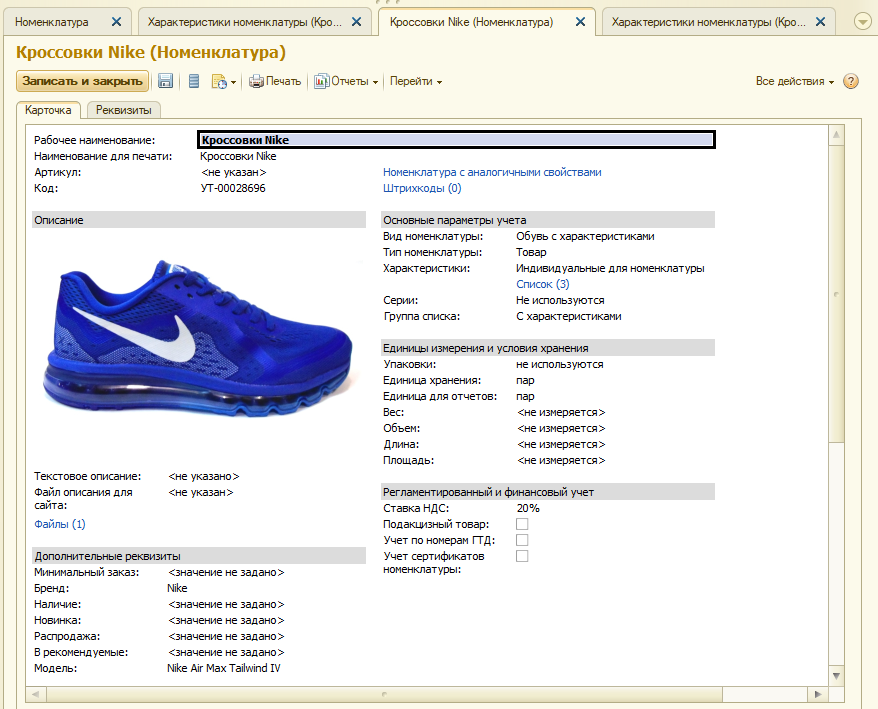This screenshot has height=709, width=878.
Task: Expand the Отчеты dropdown arrow
Action: click(x=375, y=82)
